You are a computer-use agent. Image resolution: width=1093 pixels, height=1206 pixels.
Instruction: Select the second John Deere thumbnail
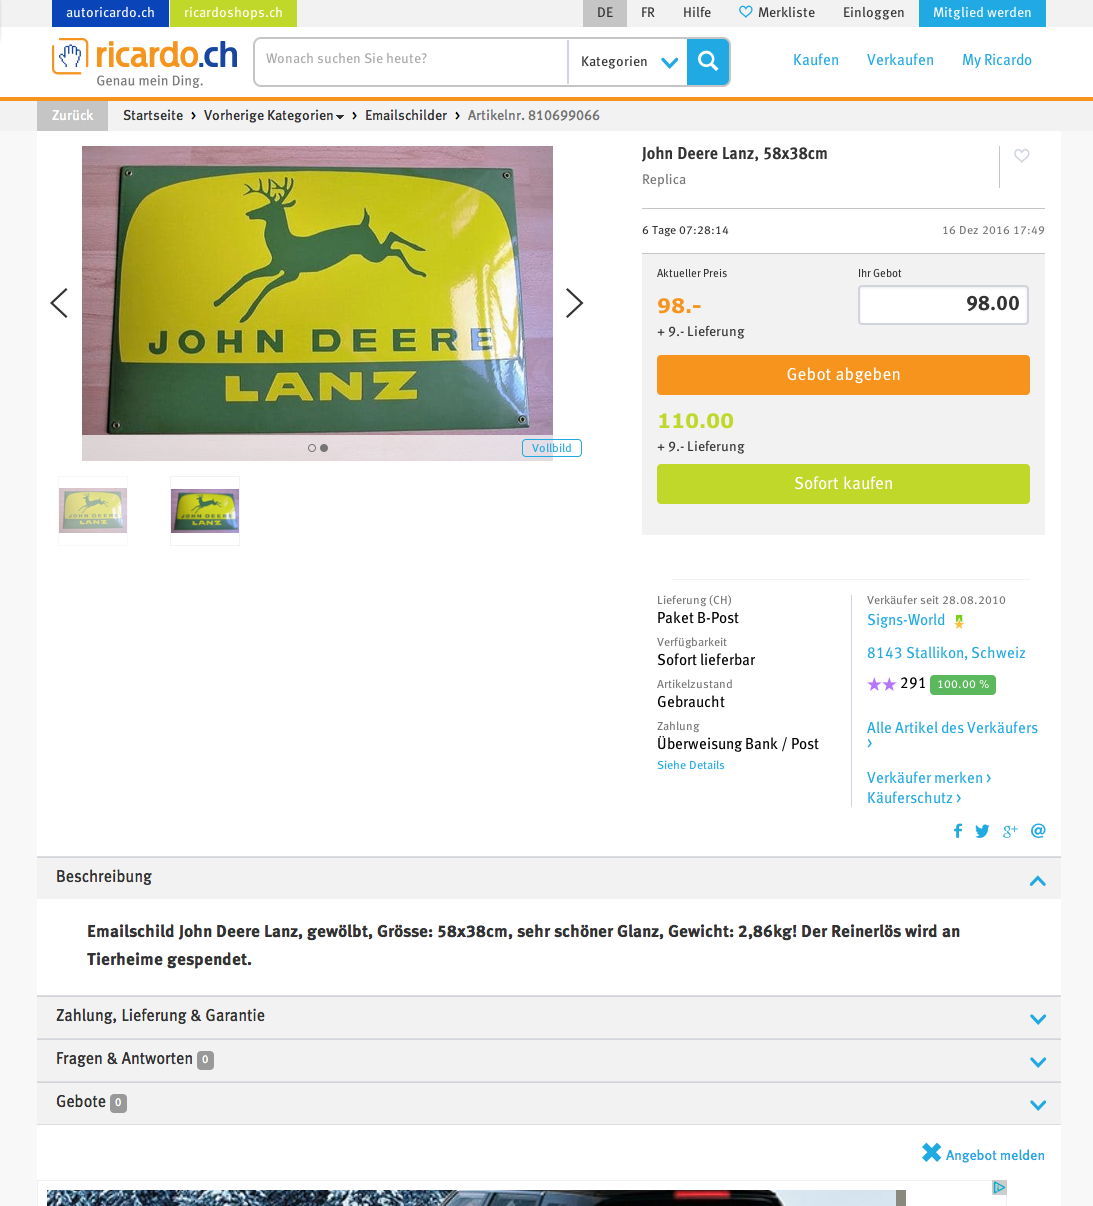(x=205, y=511)
